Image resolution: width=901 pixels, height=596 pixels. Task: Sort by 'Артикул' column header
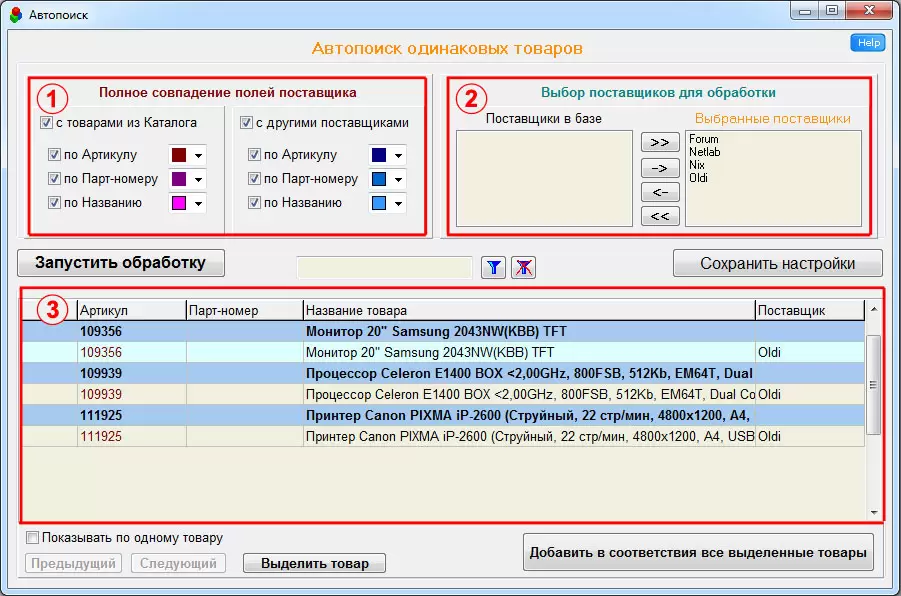(x=130, y=311)
